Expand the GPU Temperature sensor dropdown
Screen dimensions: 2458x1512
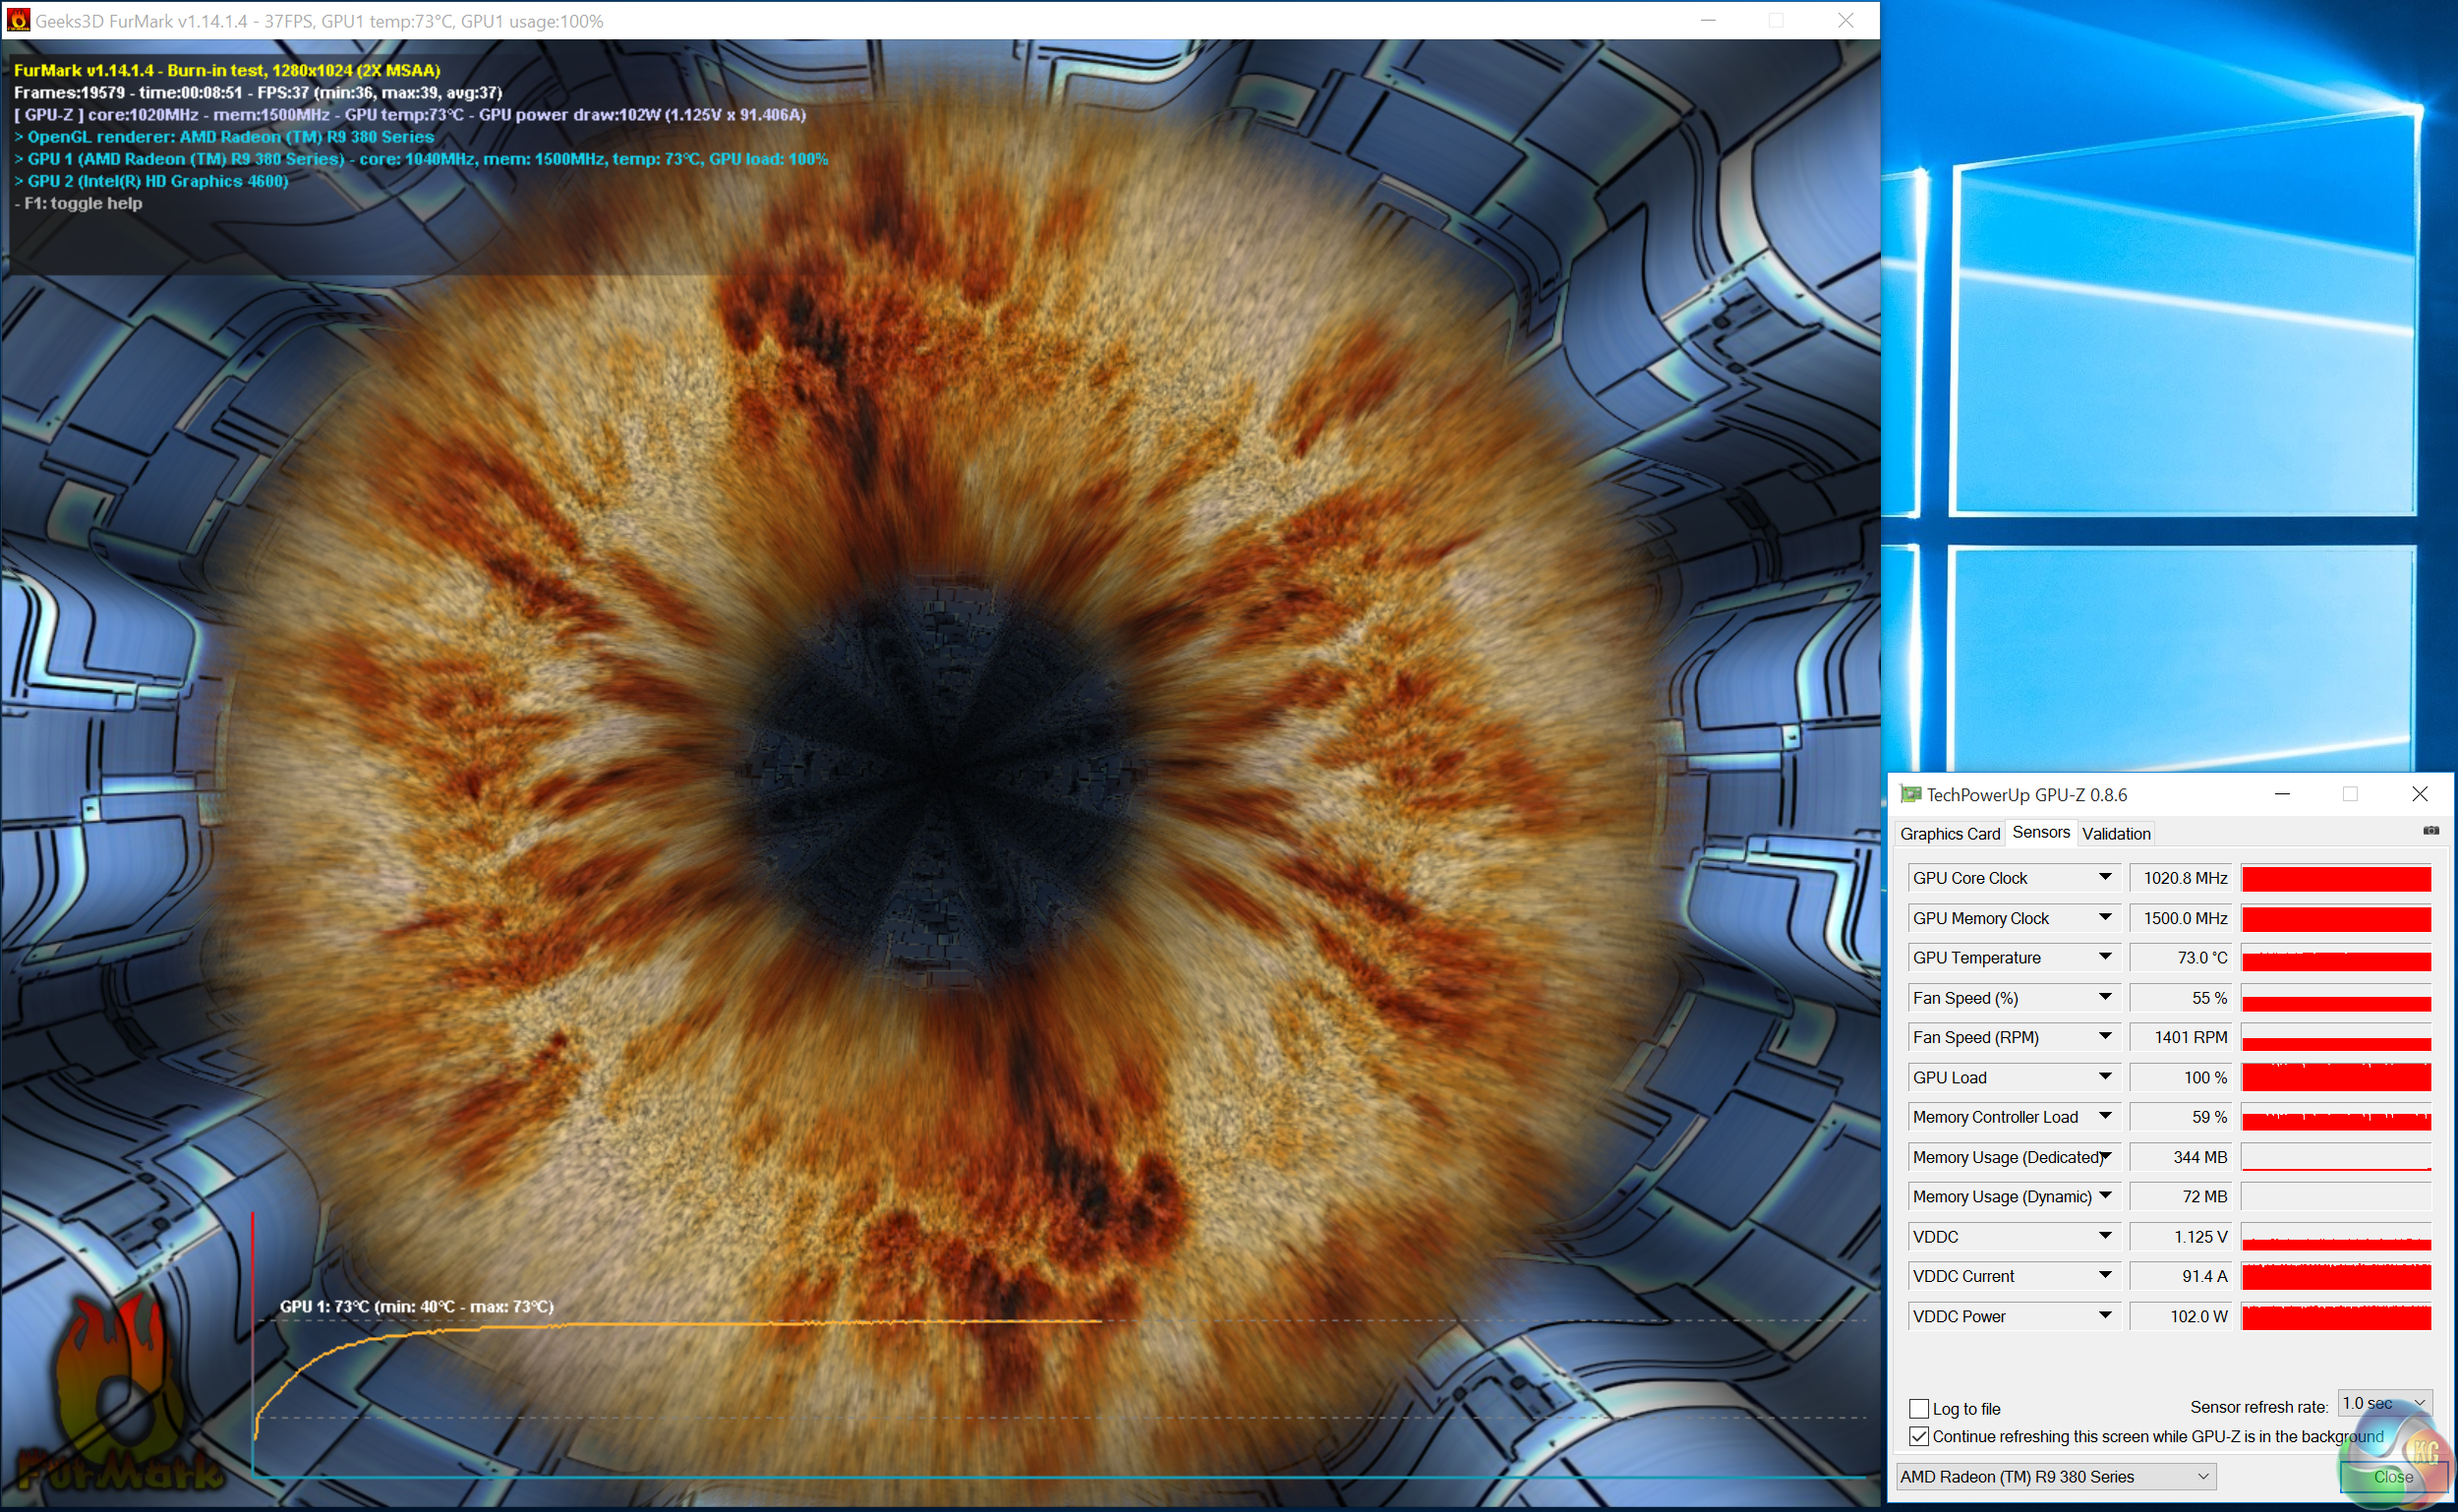2105,957
